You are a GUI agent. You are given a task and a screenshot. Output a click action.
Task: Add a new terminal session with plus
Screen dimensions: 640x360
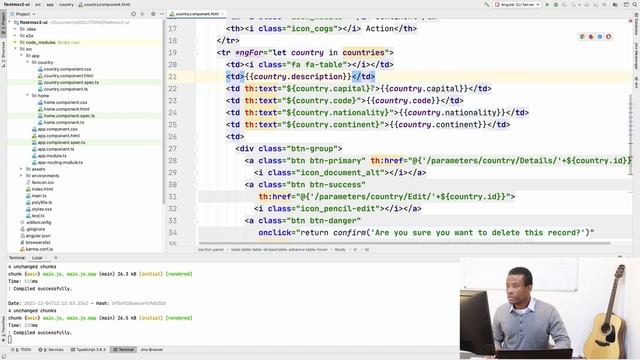coord(56,258)
